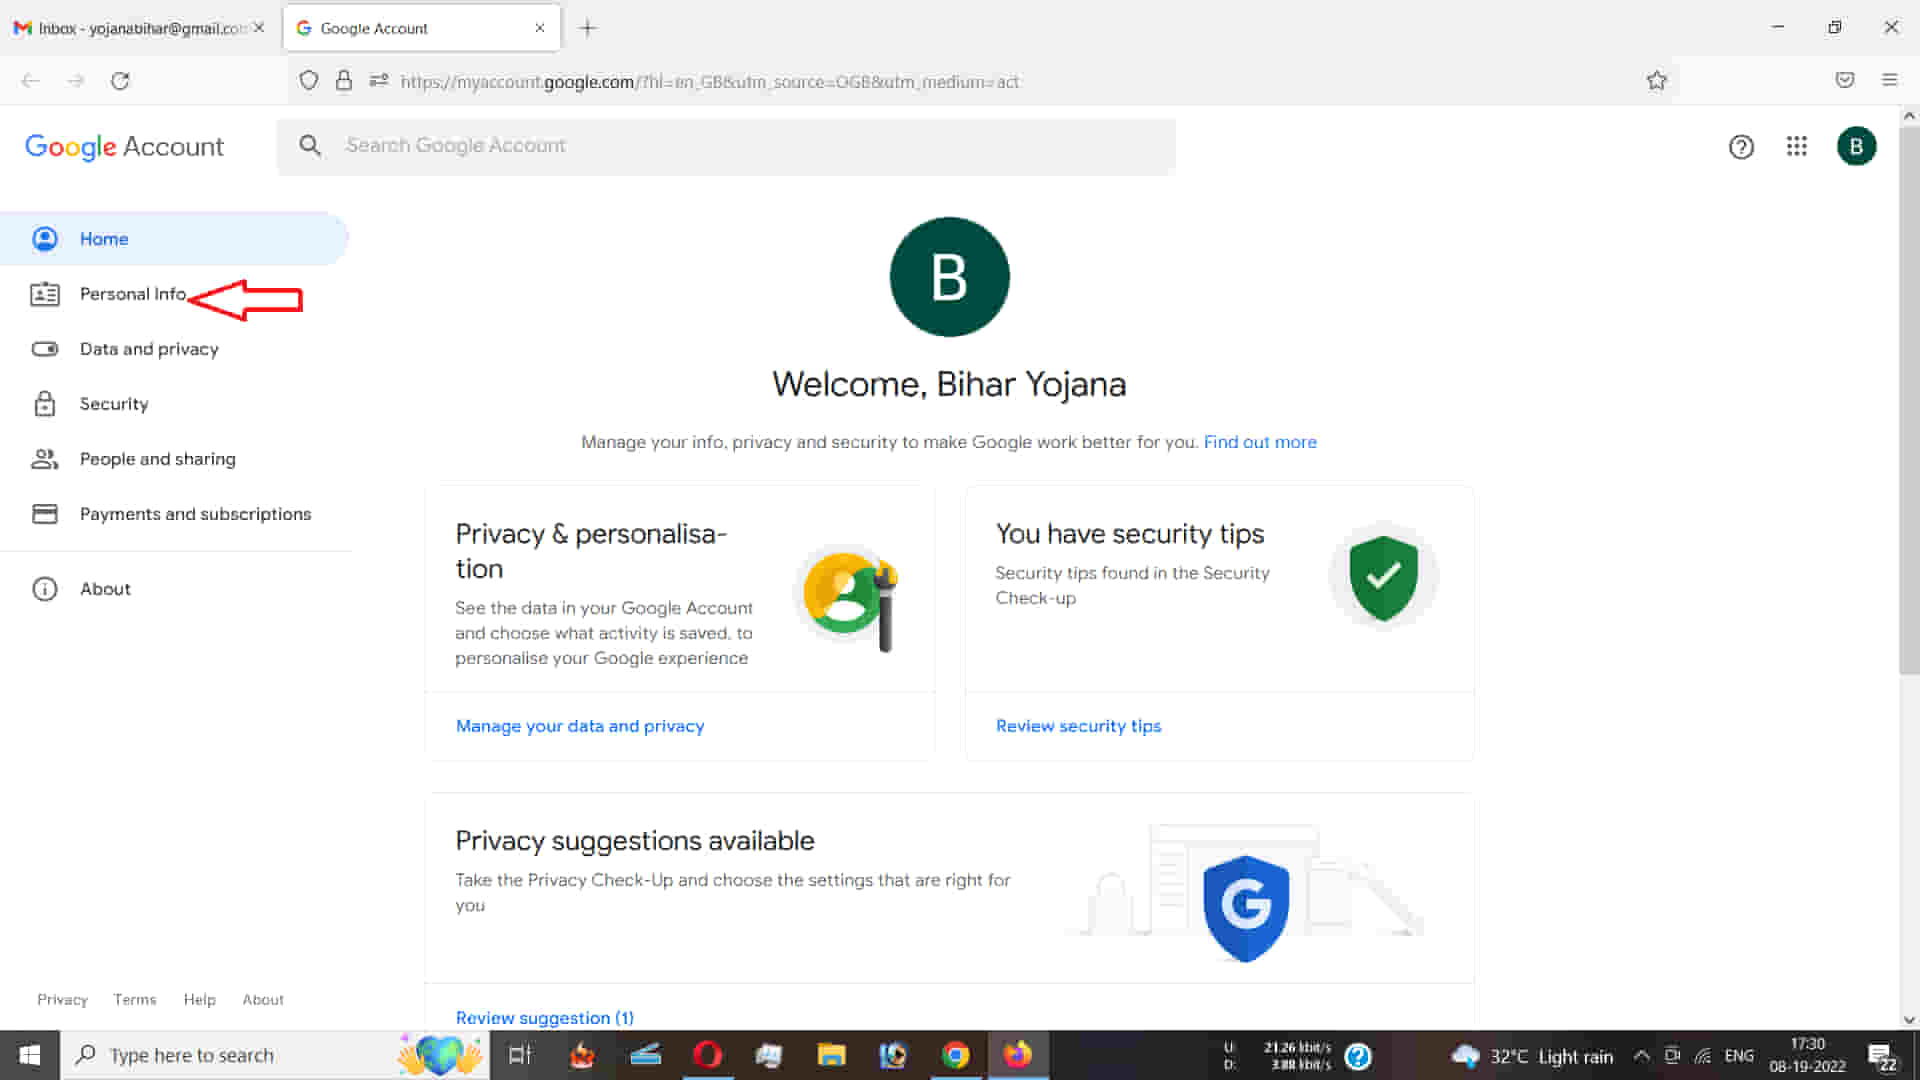Bookmark this page with the star
Image resolution: width=1920 pixels, height=1080 pixels.
[x=1657, y=81]
